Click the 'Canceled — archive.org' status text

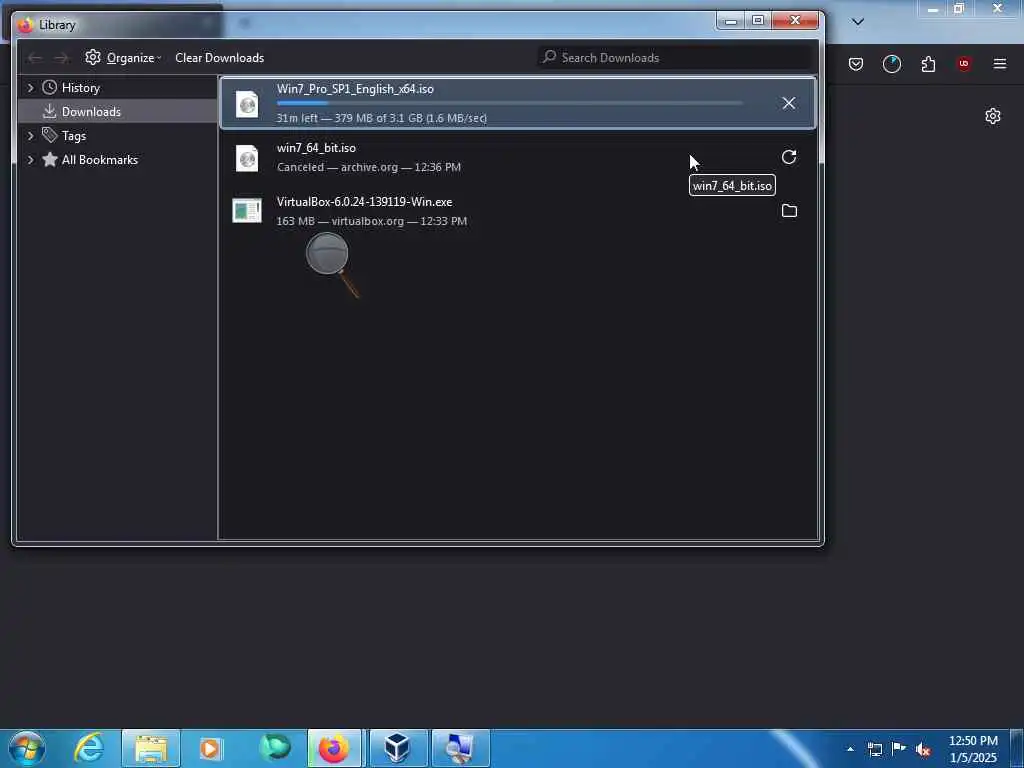point(368,167)
